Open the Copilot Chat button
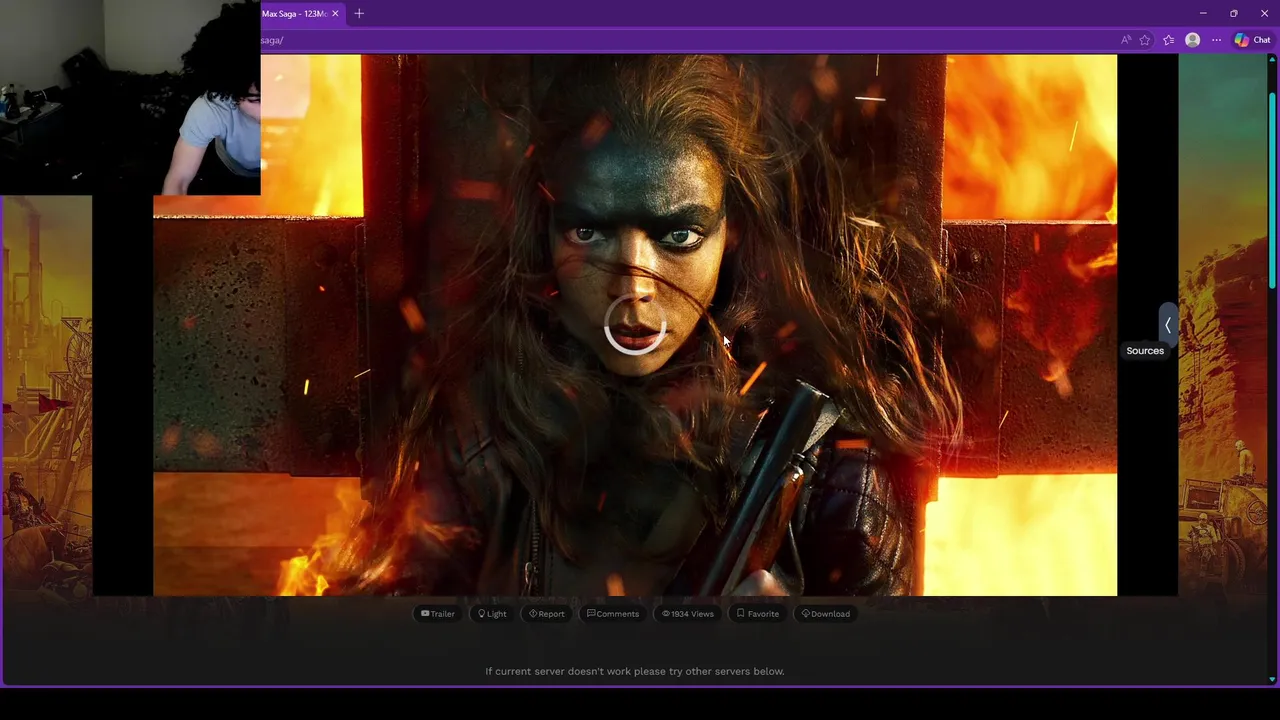 coord(1252,40)
